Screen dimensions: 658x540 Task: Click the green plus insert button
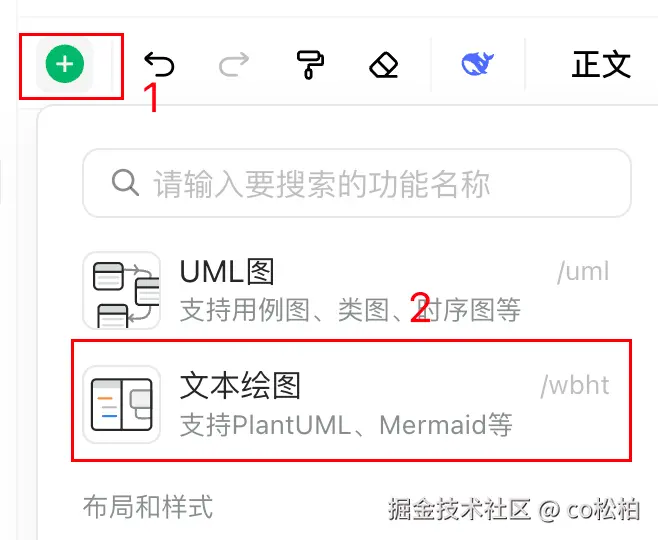tap(65, 64)
